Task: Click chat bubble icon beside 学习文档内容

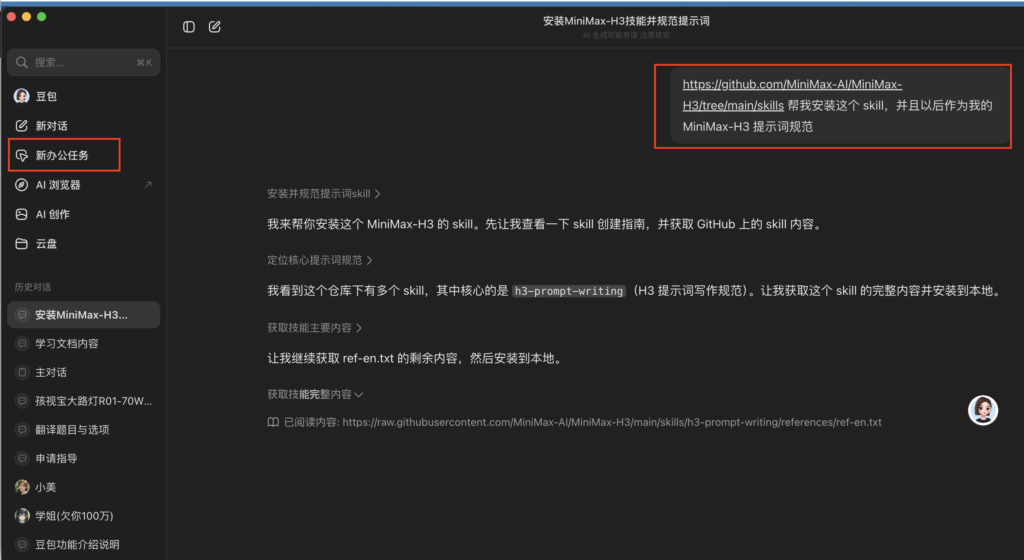Action: [x=22, y=343]
